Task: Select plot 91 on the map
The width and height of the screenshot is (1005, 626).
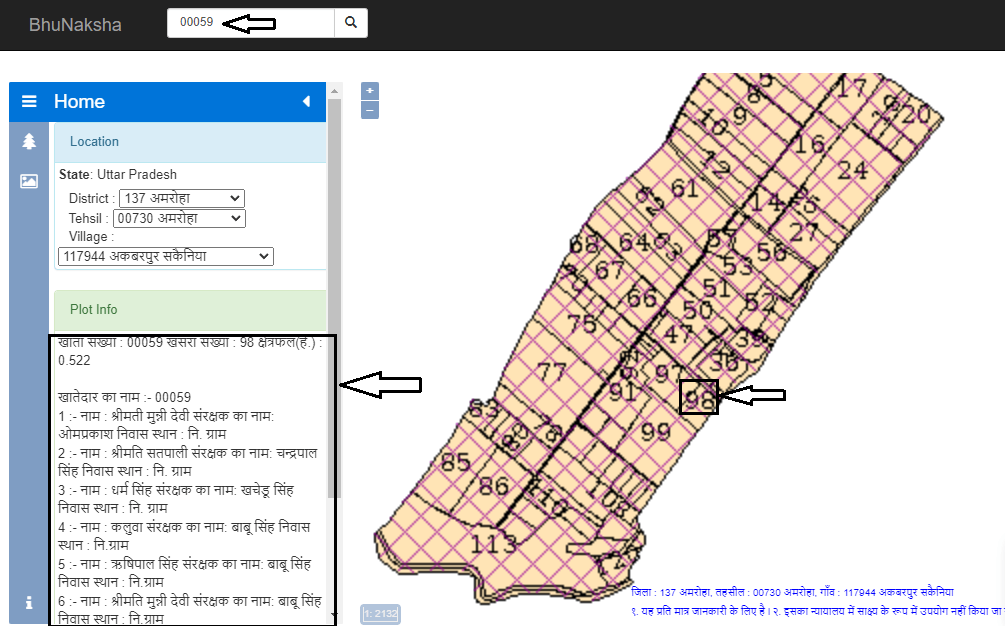Action: pyautogui.click(x=622, y=391)
